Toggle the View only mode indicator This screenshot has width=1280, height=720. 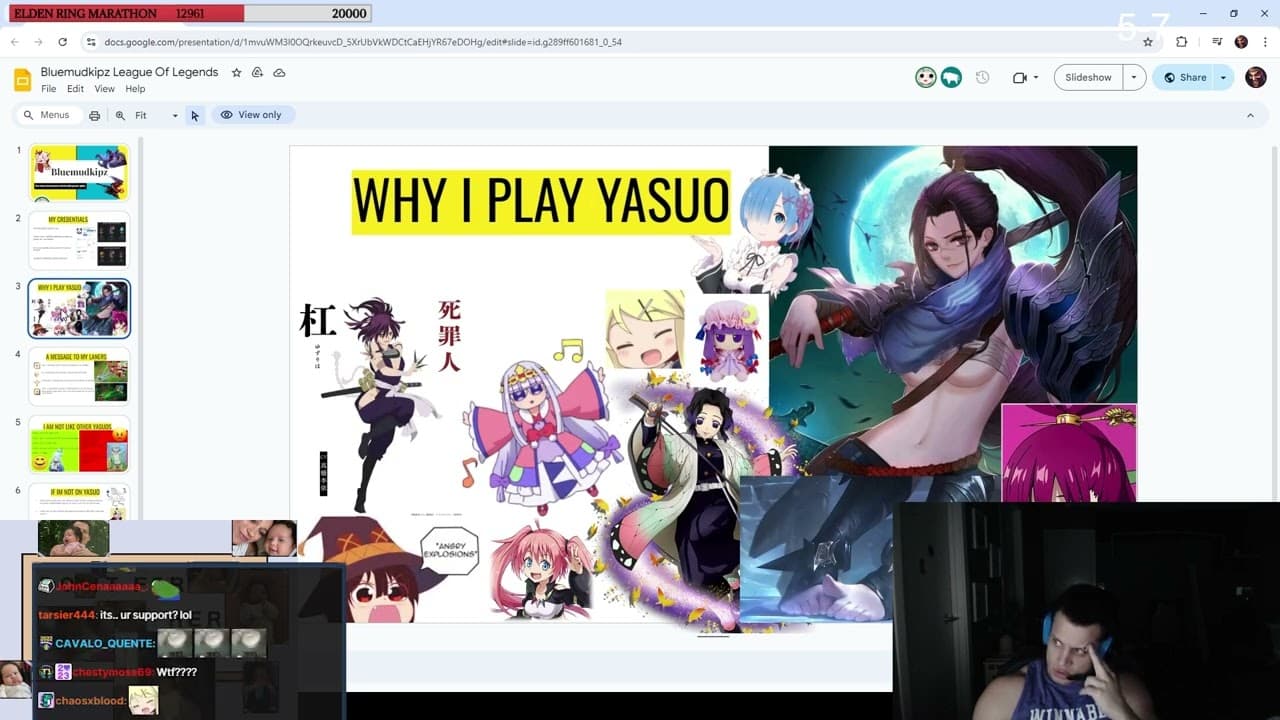coord(253,114)
